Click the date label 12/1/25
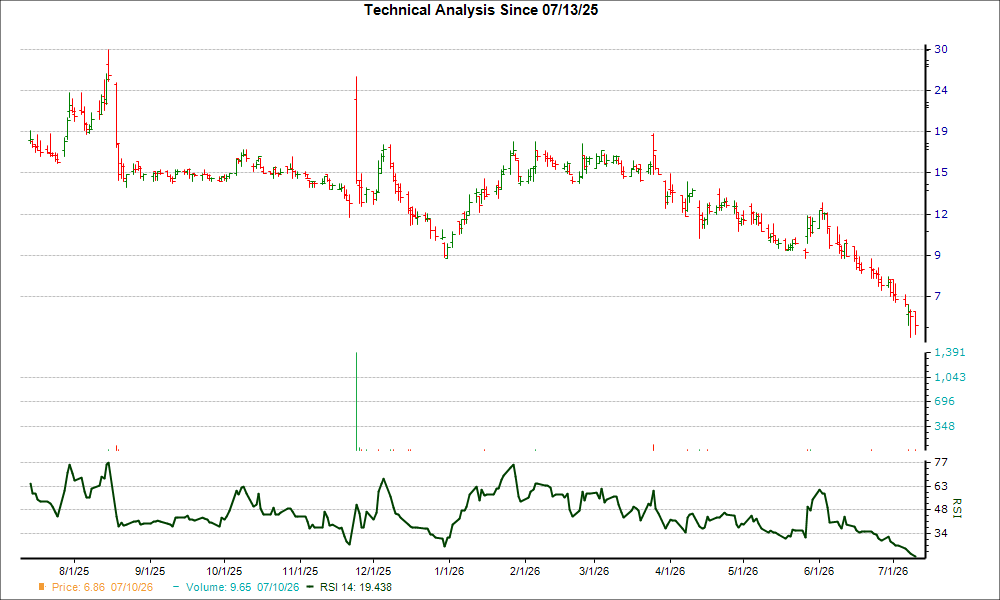Viewport: 1000px width, 600px height. (373, 571)
